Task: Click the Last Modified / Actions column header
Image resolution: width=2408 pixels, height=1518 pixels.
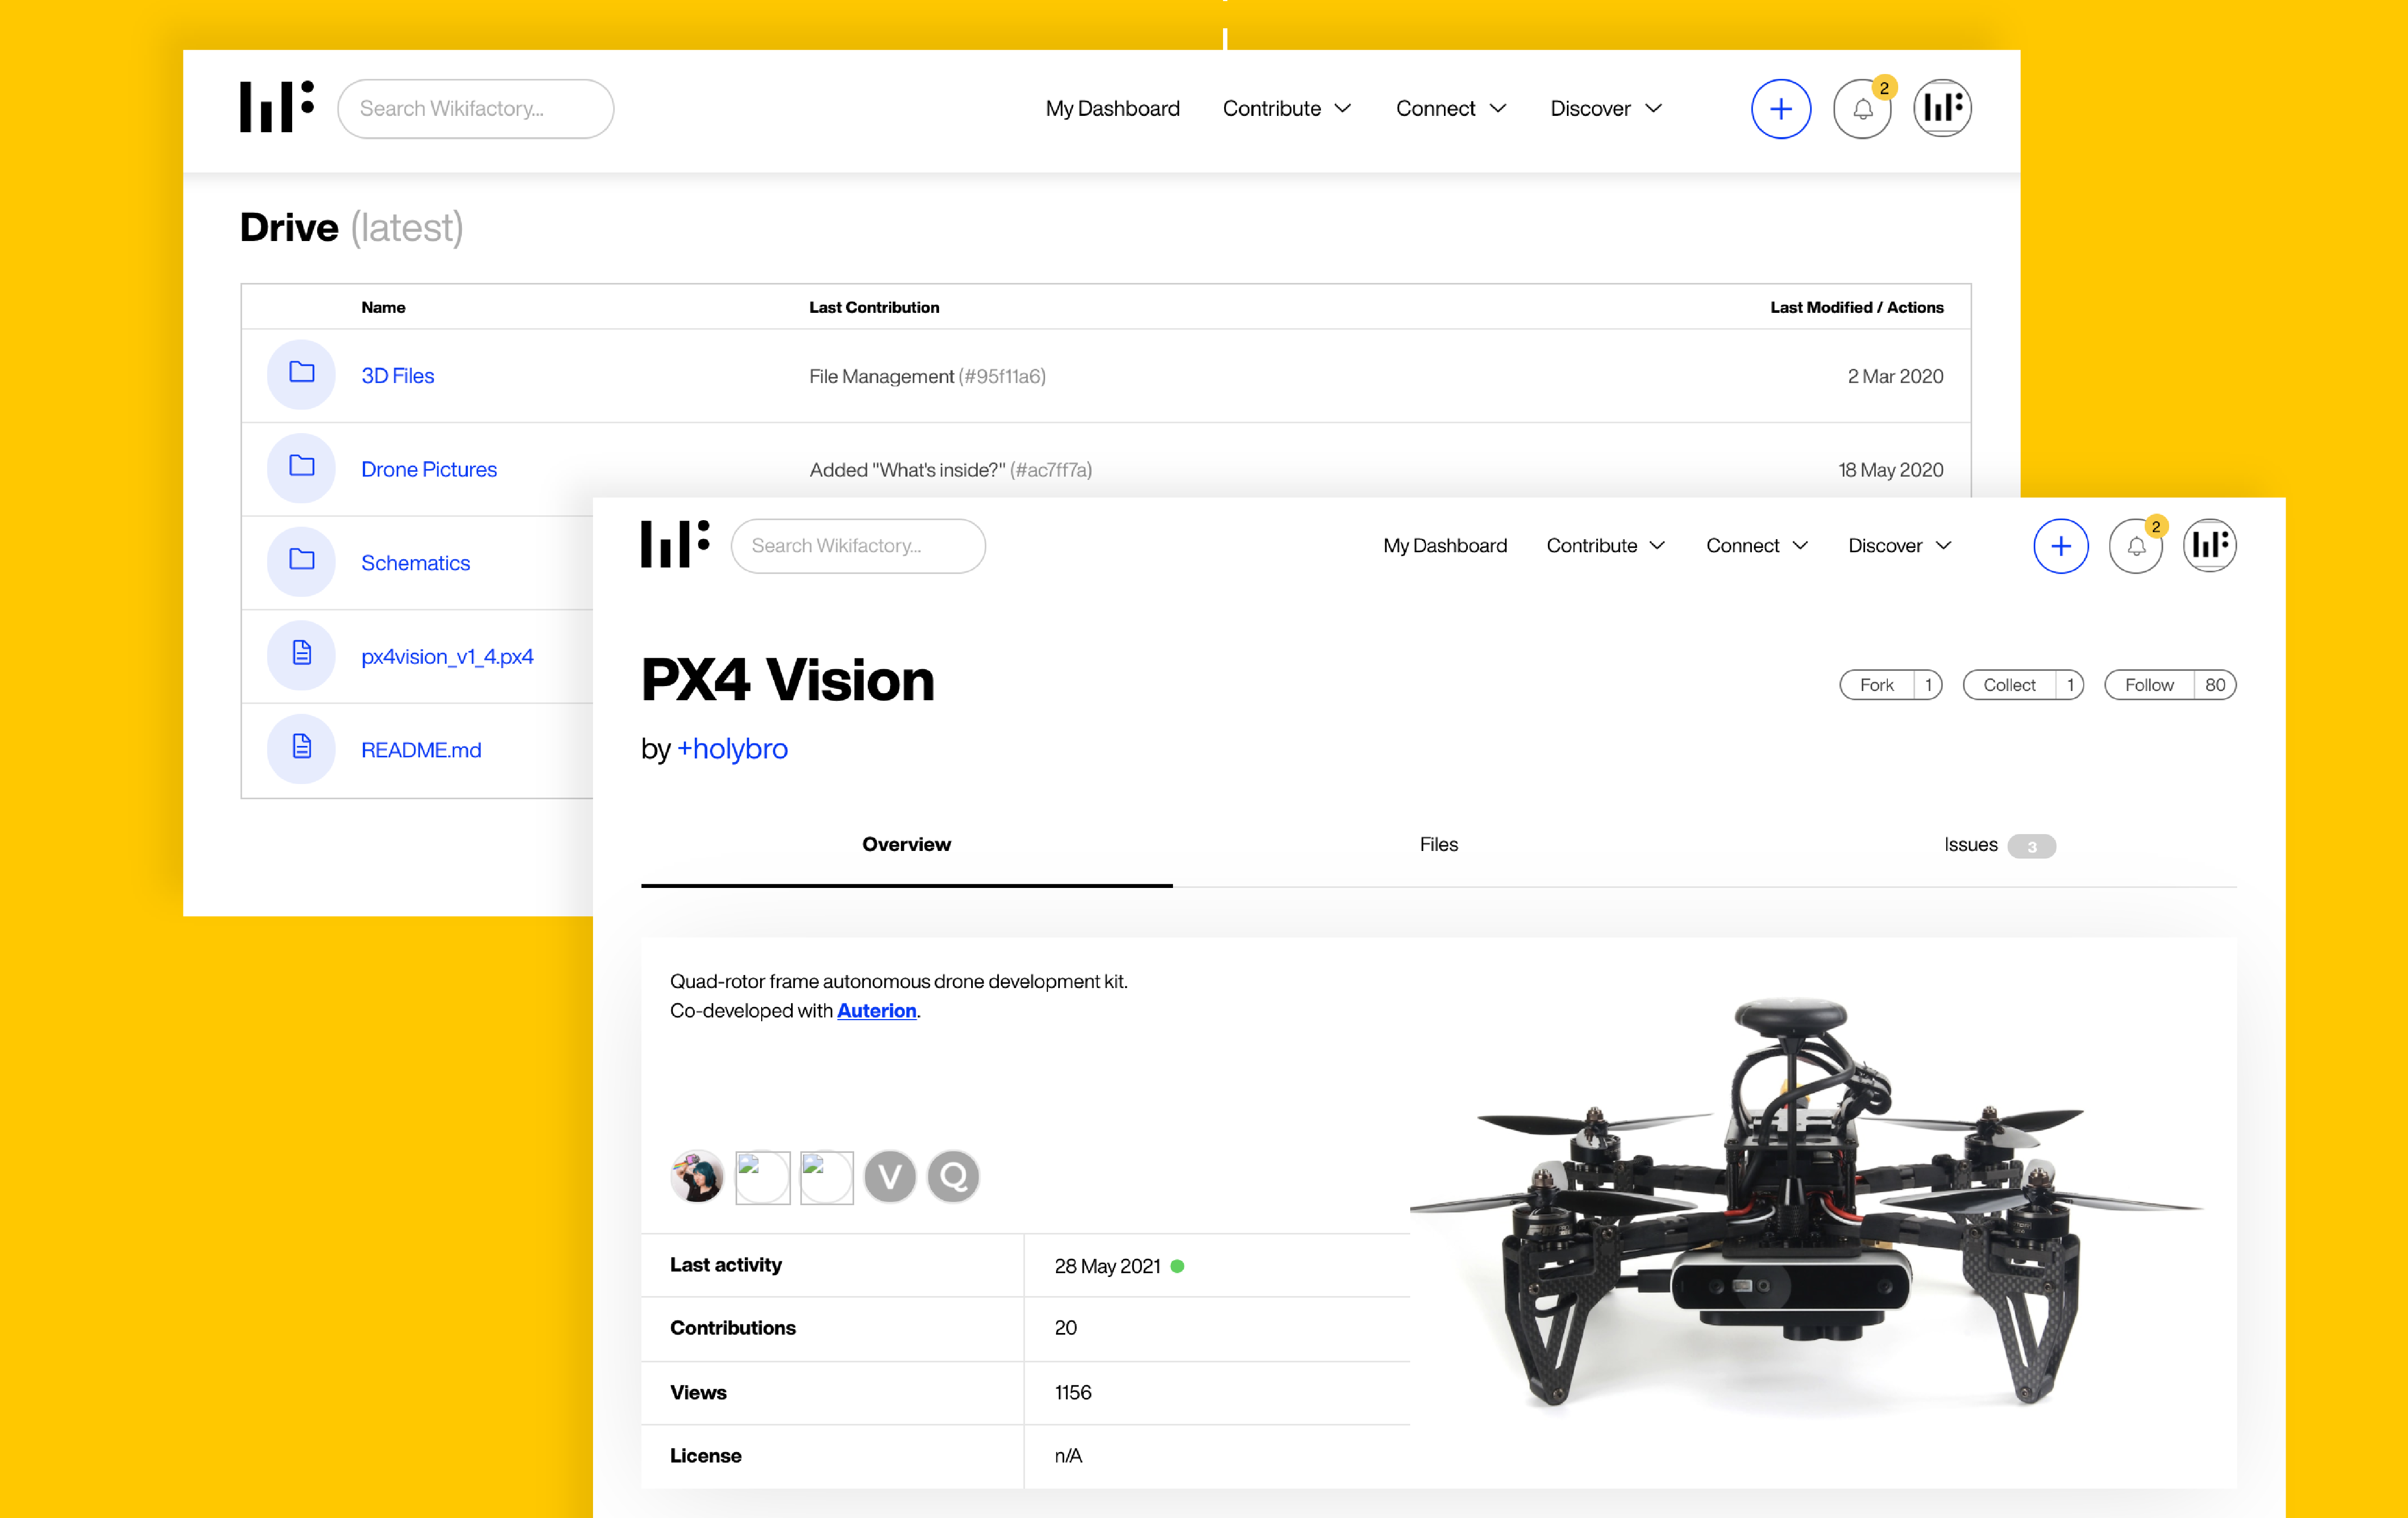Action: click(x=1856, y=307)
